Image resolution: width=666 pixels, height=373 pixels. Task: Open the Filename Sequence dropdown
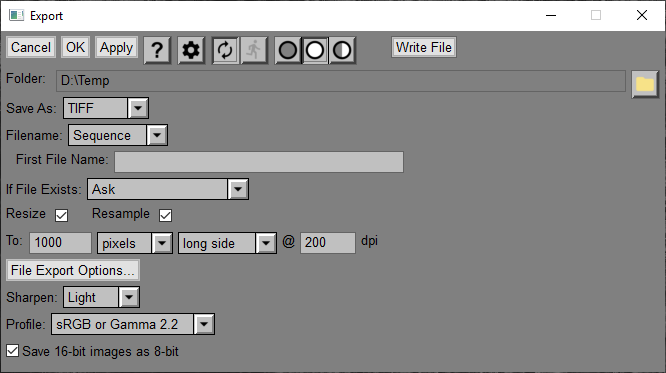[x=157, y=135]
